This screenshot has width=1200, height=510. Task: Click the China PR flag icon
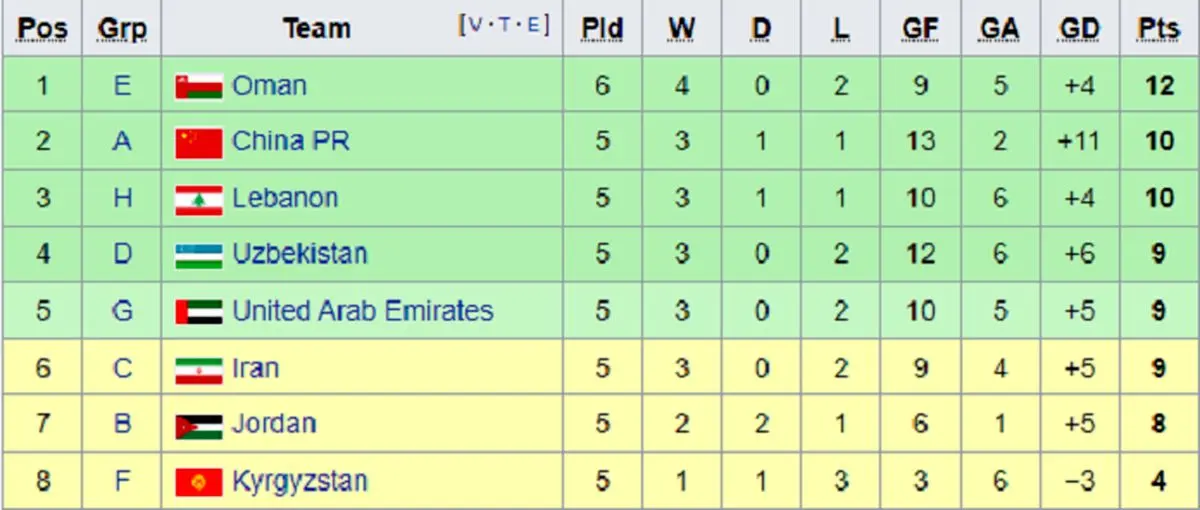click(x=198, y=143)
